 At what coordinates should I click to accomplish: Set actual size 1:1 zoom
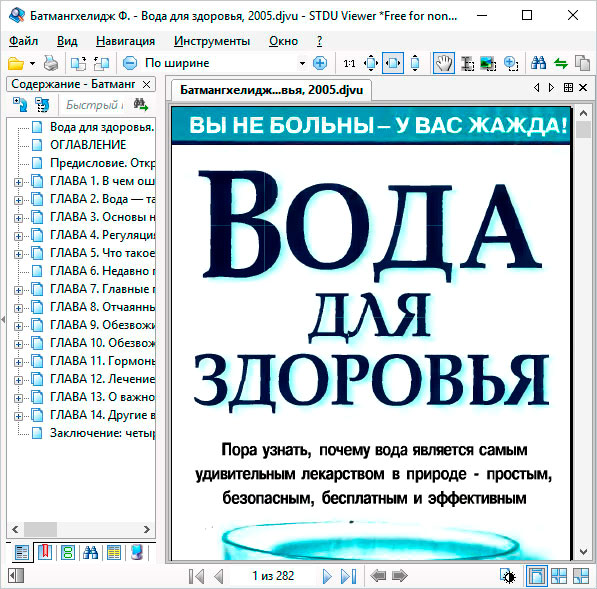(349, 63)
